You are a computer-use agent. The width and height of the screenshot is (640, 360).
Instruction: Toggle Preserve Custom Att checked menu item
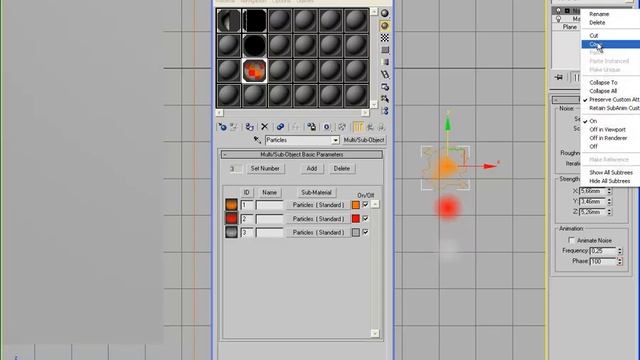pyautogui.click(x=611, y=100)
